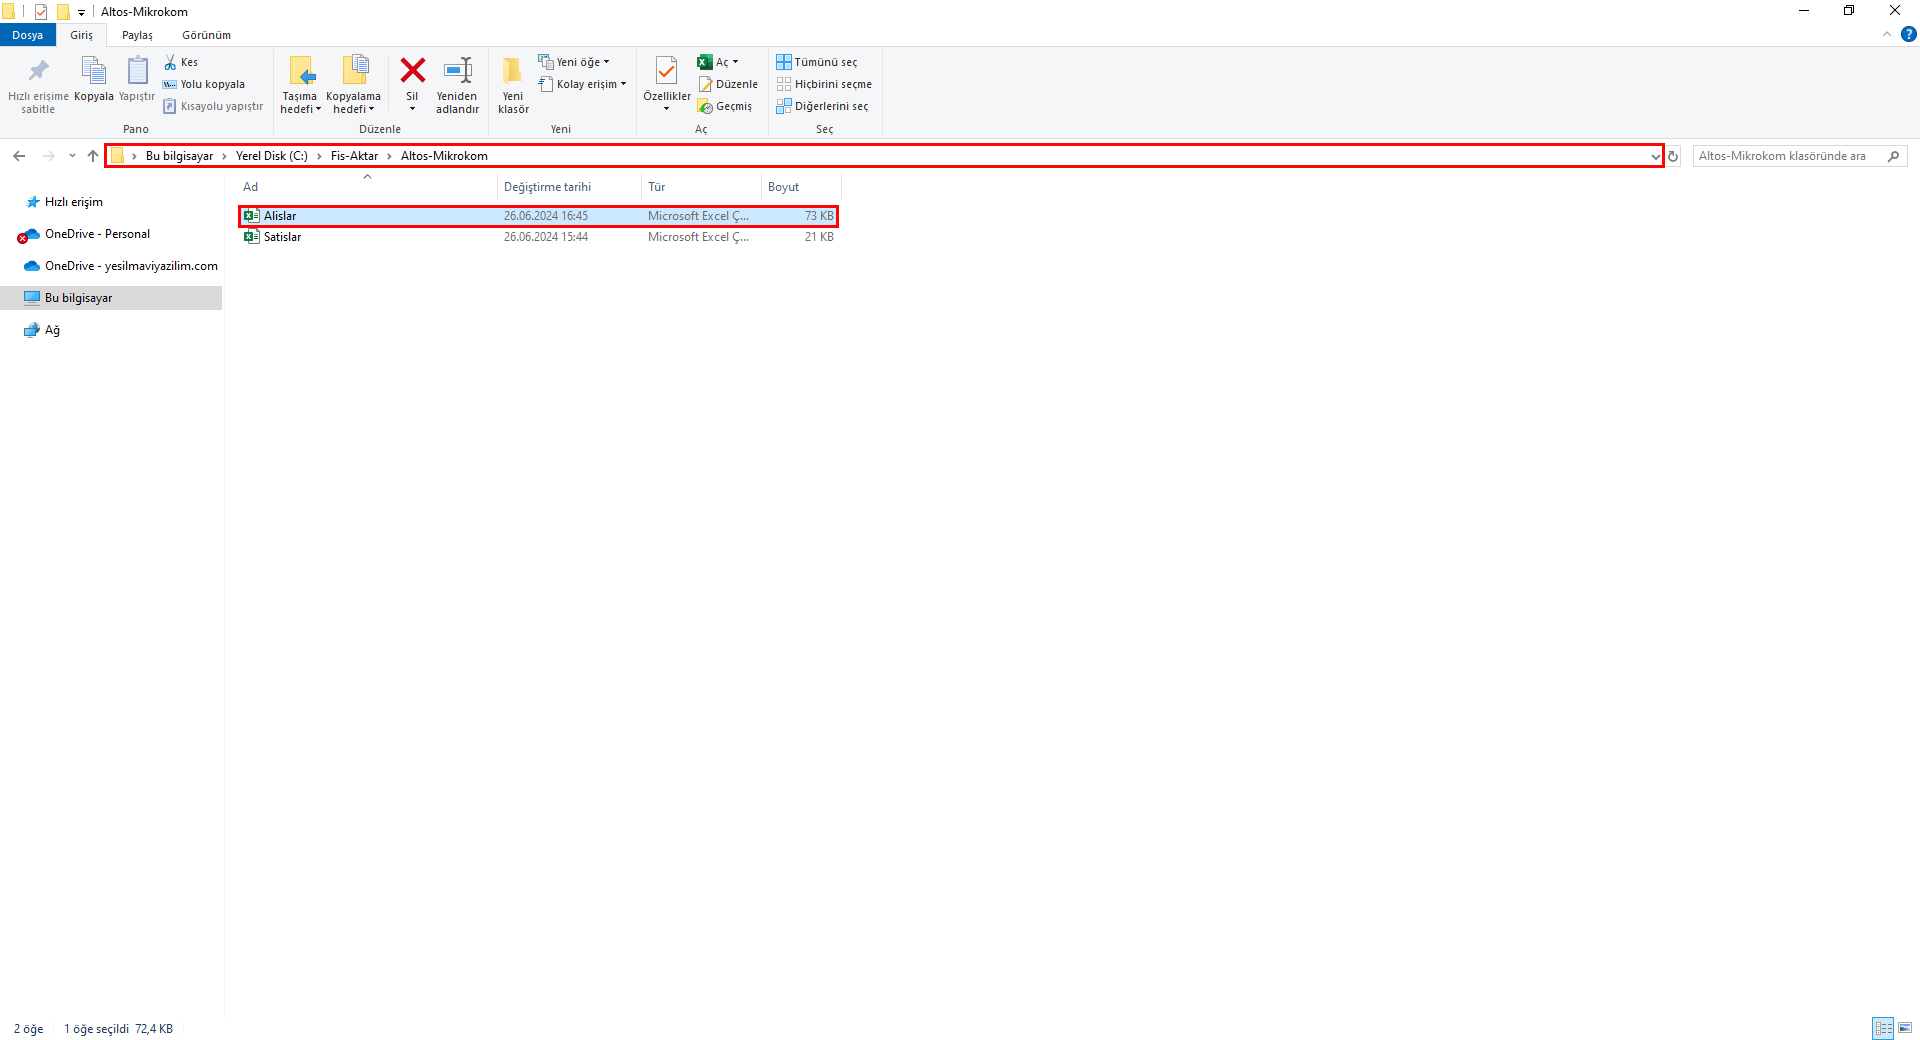Open the Yeni öğe dropdown
Viewport: 1920px width, 1040px height.
tap(574, 62)
